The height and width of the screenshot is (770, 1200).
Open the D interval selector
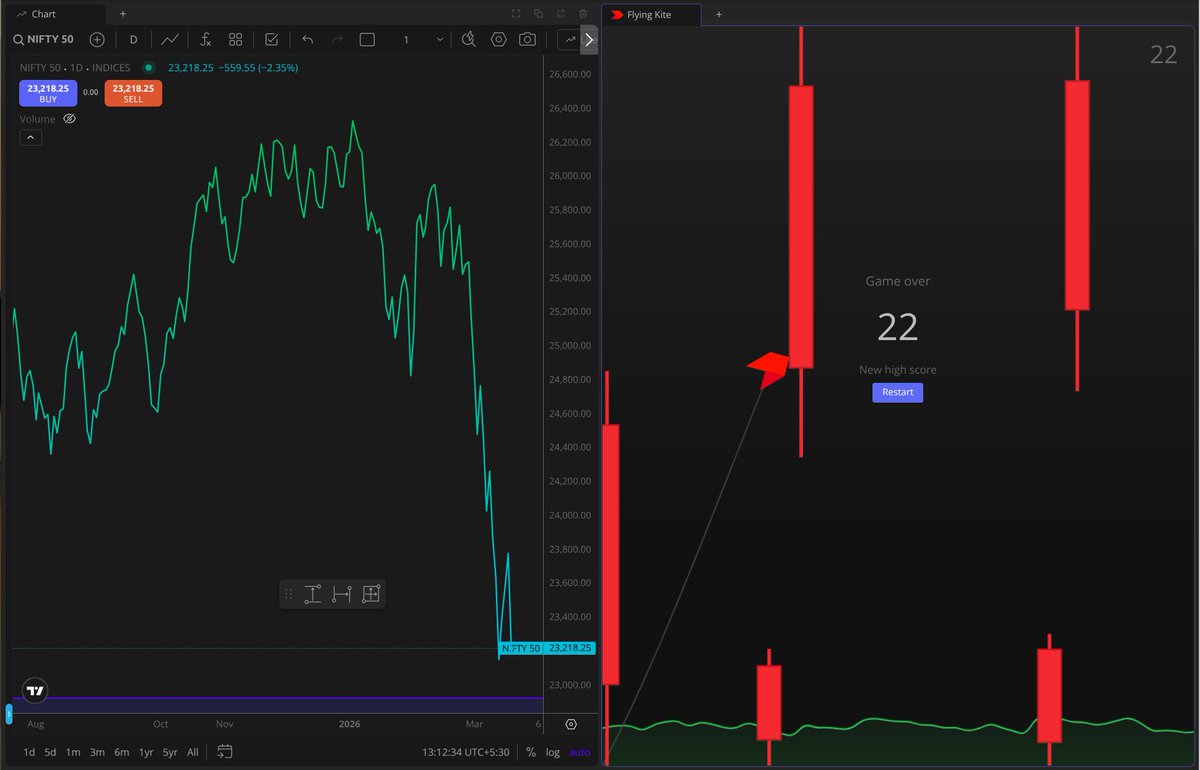coord(133,40)
